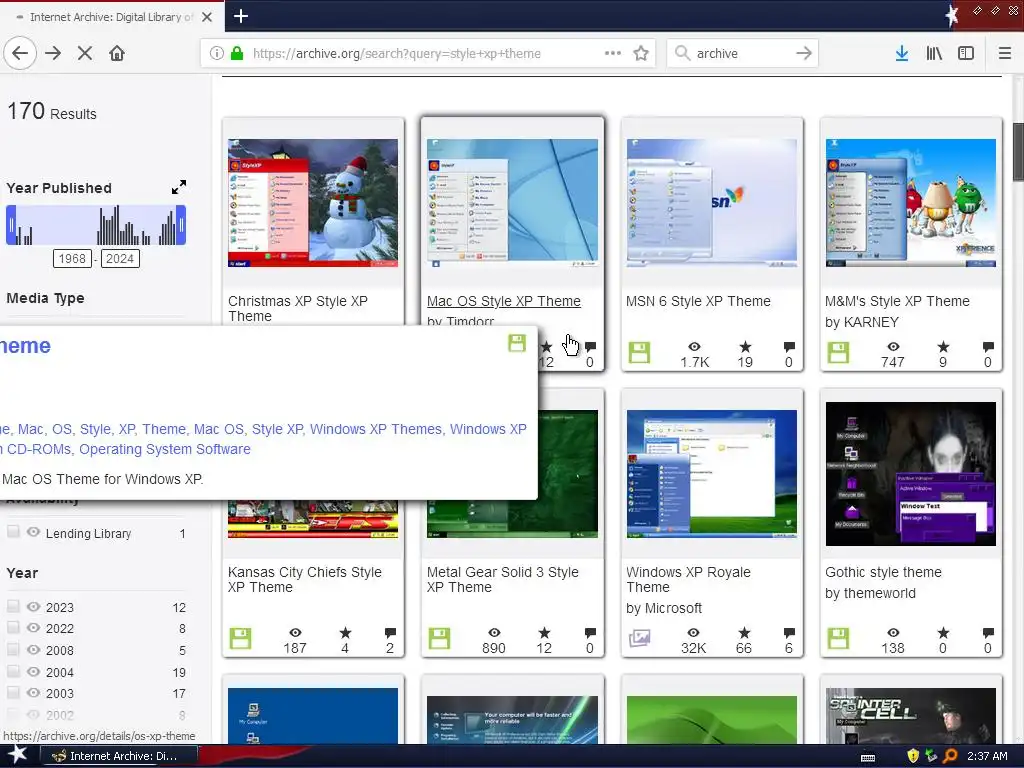
Task: Close the Internet Archive tab
Action: (x=207, y=17)
